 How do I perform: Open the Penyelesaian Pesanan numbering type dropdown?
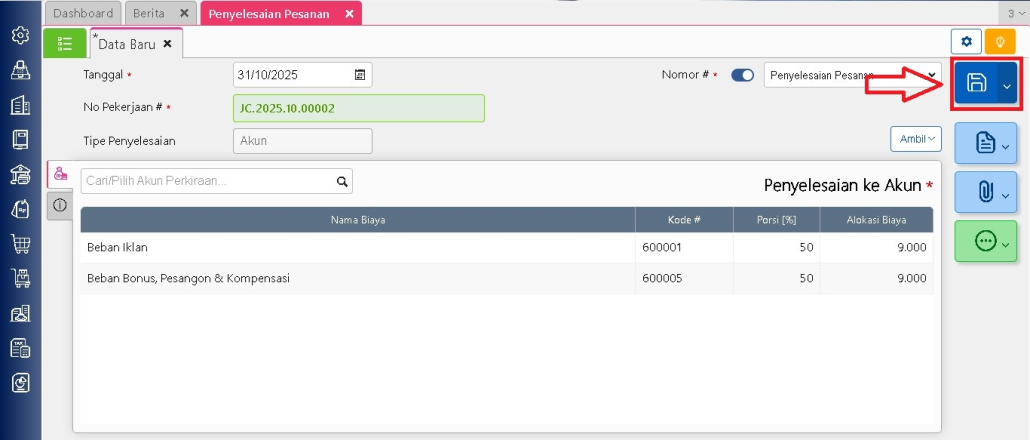pos(852,75)
